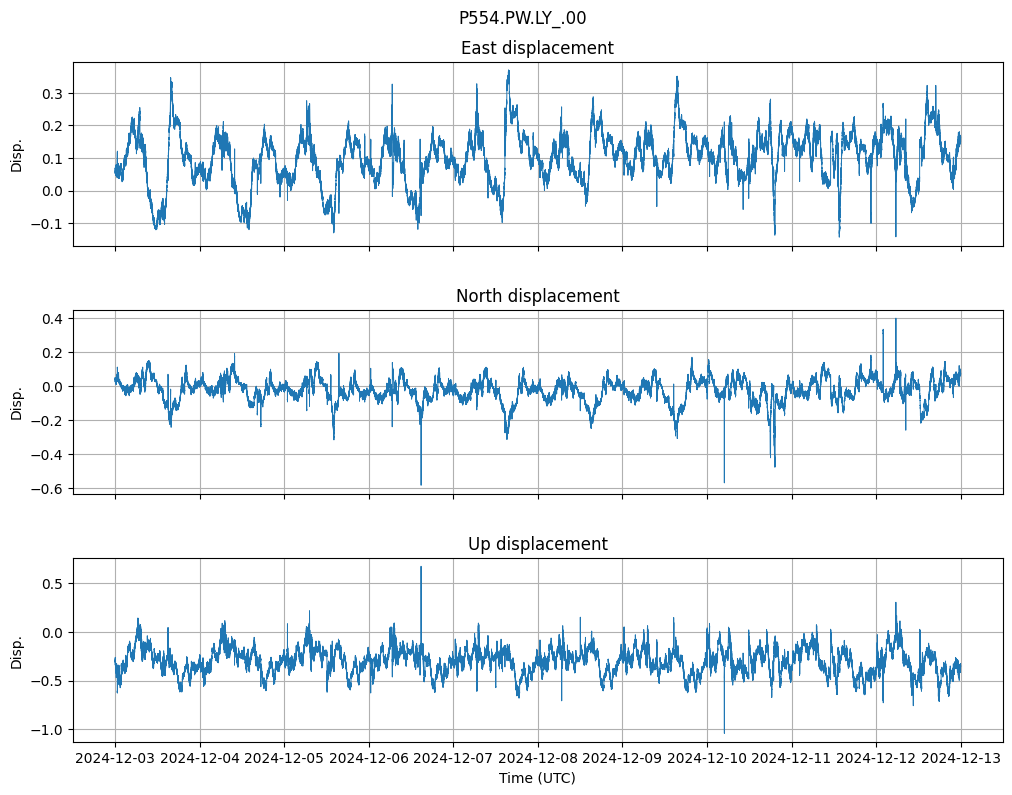Select the 2024-12-05 date tick label
This screenshot has height=795, width=1012.
click(284, 758)
